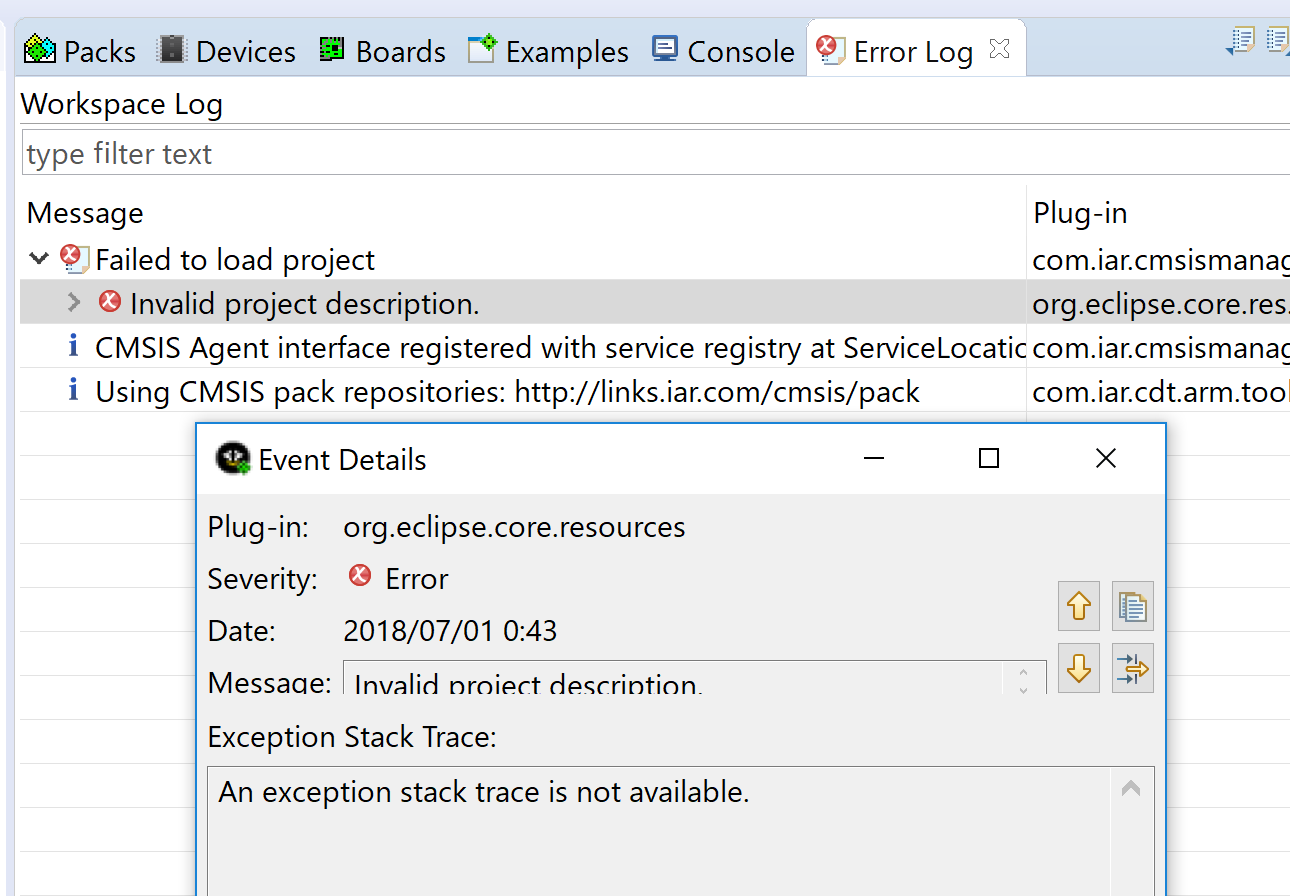Click the red error icon beside Invalid project description

point(110,302)
